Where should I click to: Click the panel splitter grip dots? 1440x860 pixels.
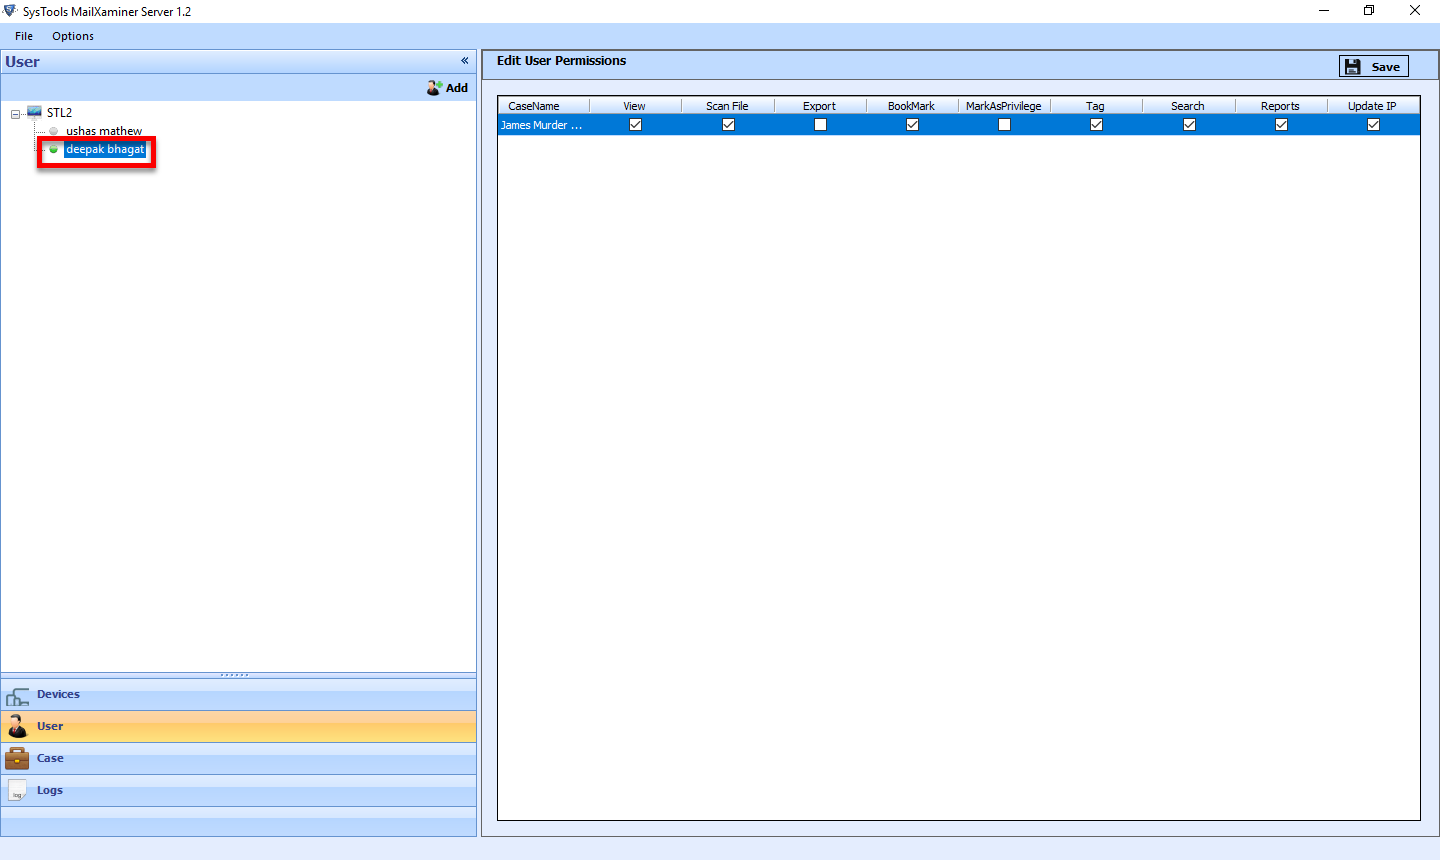235,675
